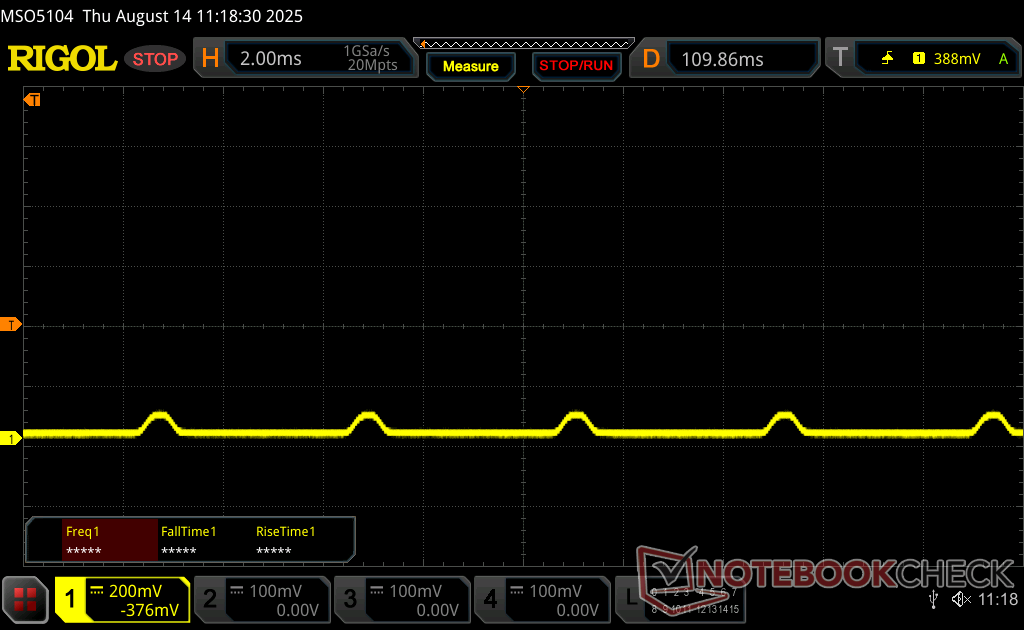Toggle the STOP/RUN button

tap(576, 66)
